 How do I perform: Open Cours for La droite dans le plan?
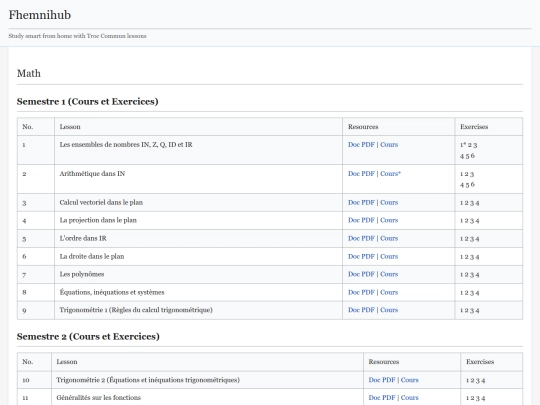tap(389, 256)
